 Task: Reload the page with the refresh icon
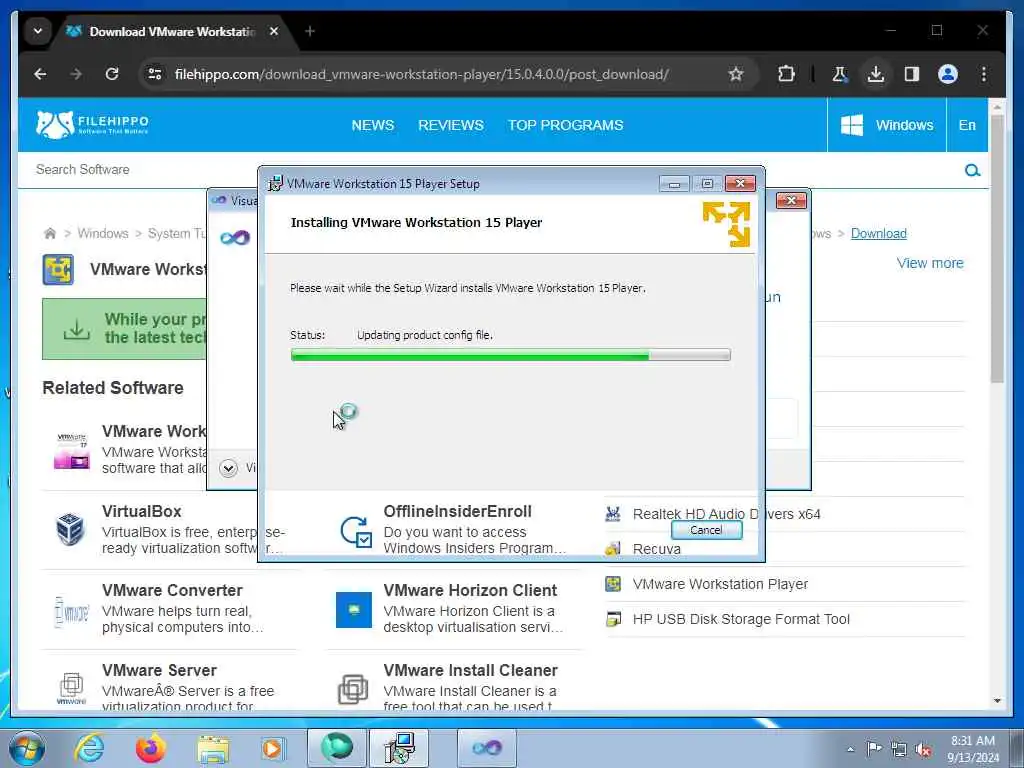click(112, 74)
